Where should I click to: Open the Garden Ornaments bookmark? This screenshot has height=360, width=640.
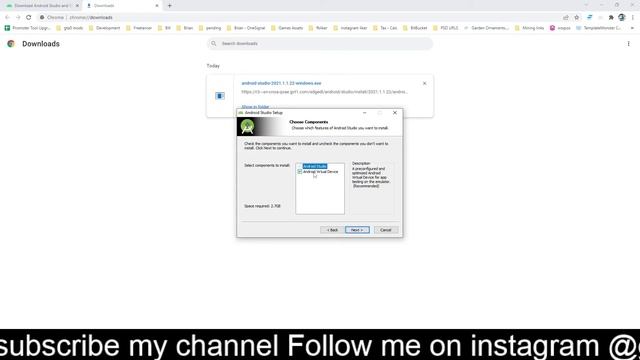[487, 28]
